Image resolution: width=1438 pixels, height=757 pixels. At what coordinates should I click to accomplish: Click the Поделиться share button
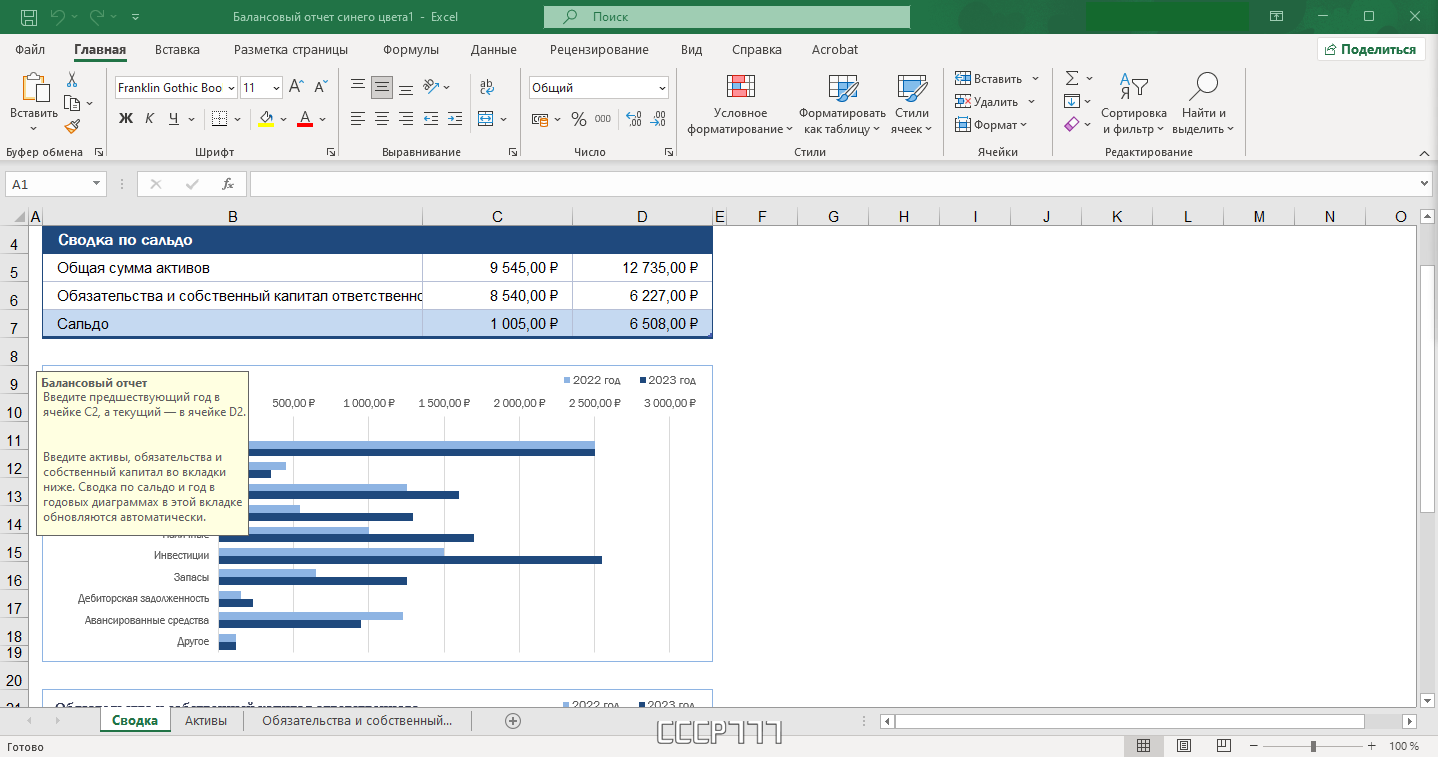pyautogui.click(x=1371, y=50)
